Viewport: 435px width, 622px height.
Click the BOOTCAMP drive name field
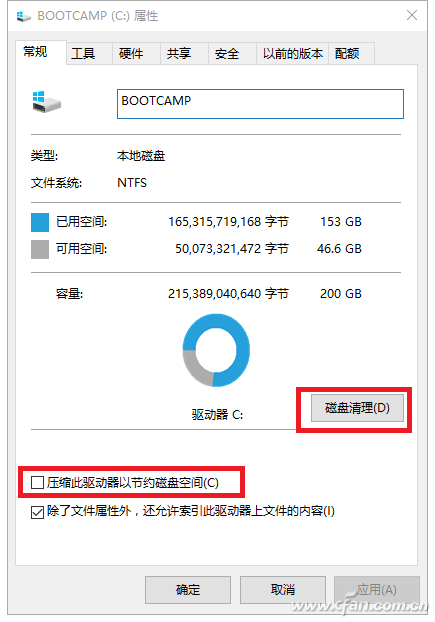[260, 104]
